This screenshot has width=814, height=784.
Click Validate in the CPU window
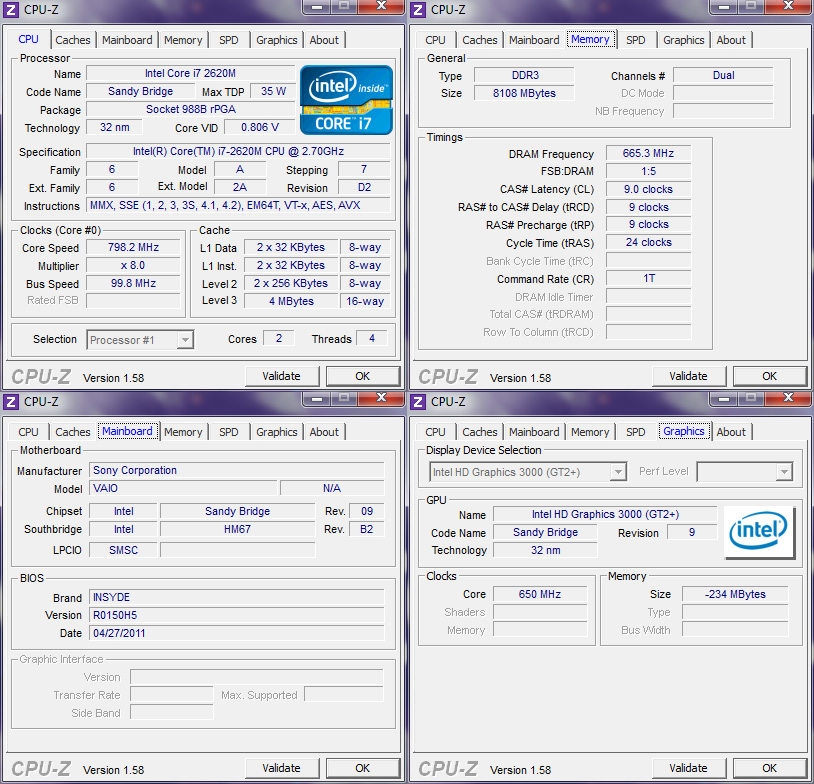[x=282, y=376]
